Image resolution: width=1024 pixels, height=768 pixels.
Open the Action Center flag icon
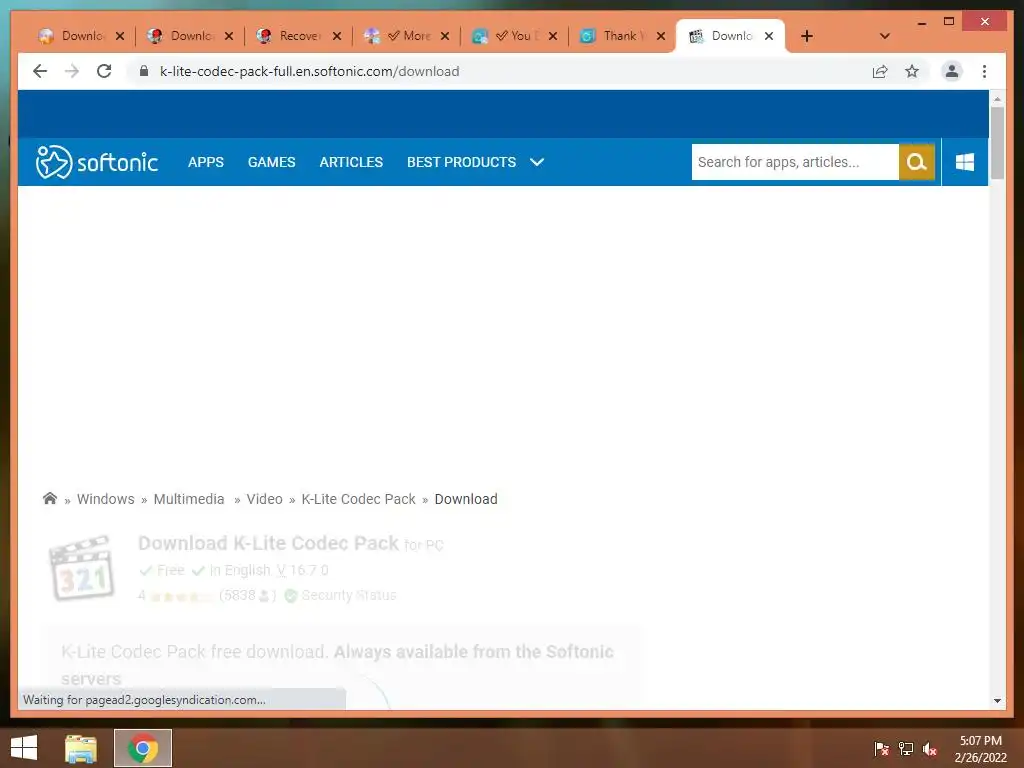881,748
